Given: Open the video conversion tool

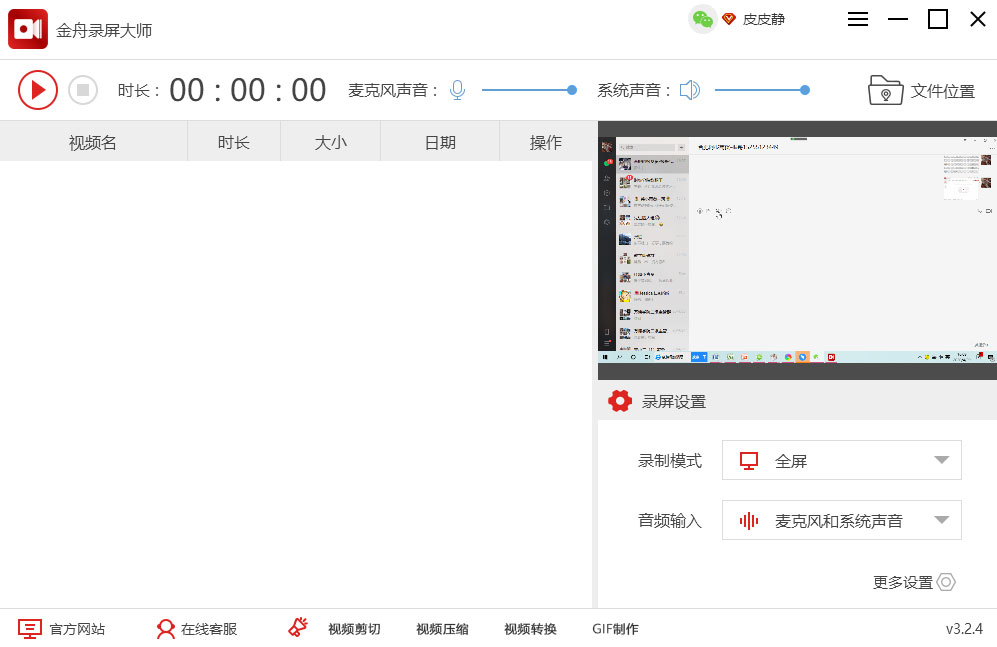Looking at the screenshot, I should click(530, 629).
